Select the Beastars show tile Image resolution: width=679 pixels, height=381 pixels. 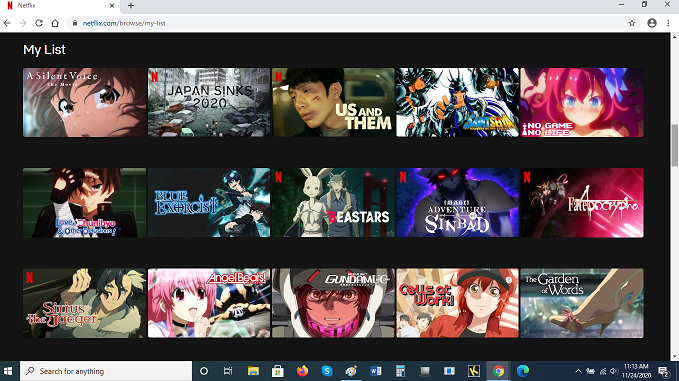[x=333, y=203]
